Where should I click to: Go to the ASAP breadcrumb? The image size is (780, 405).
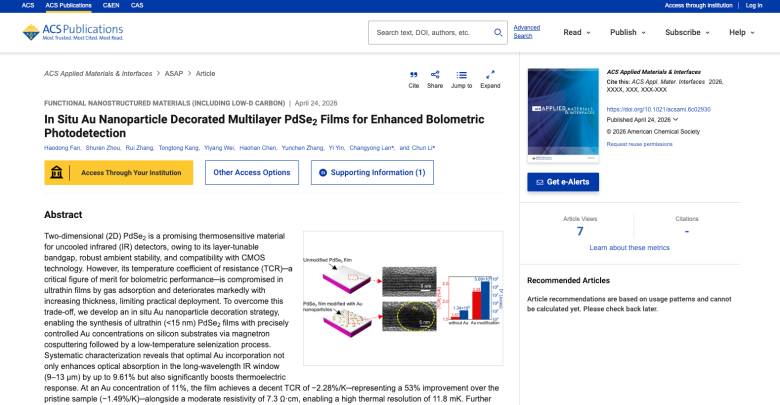click(174, 74)
